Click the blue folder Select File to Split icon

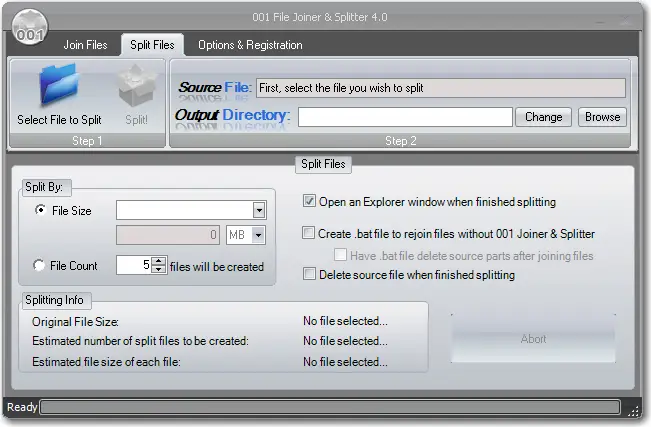coord(59,83)
